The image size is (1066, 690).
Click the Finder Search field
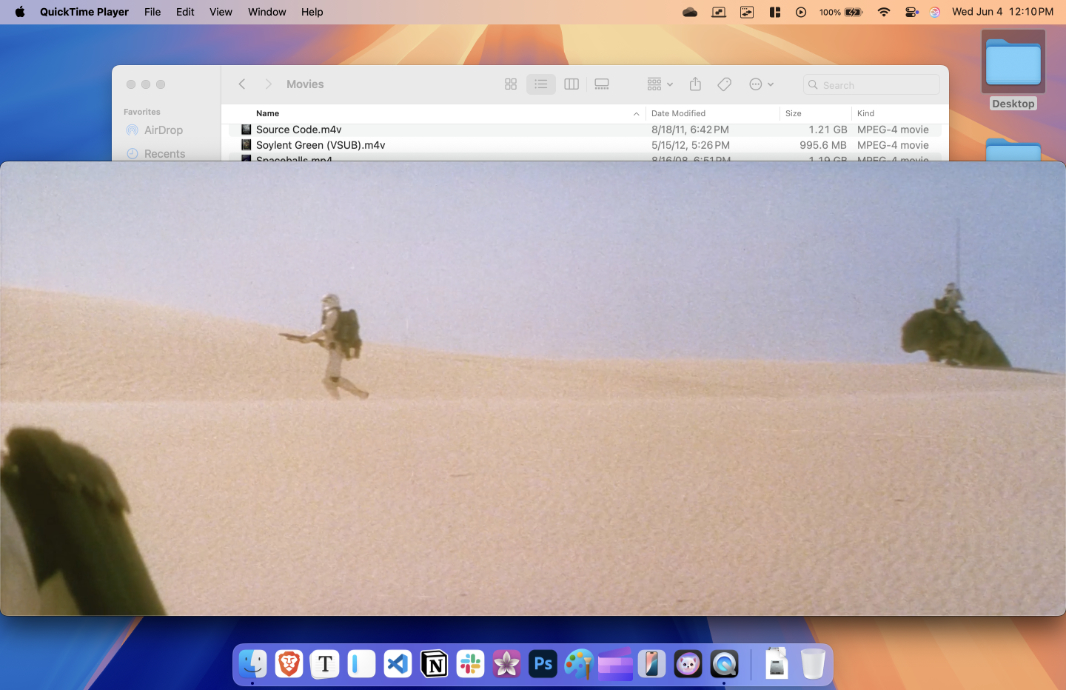coord(871,85)
